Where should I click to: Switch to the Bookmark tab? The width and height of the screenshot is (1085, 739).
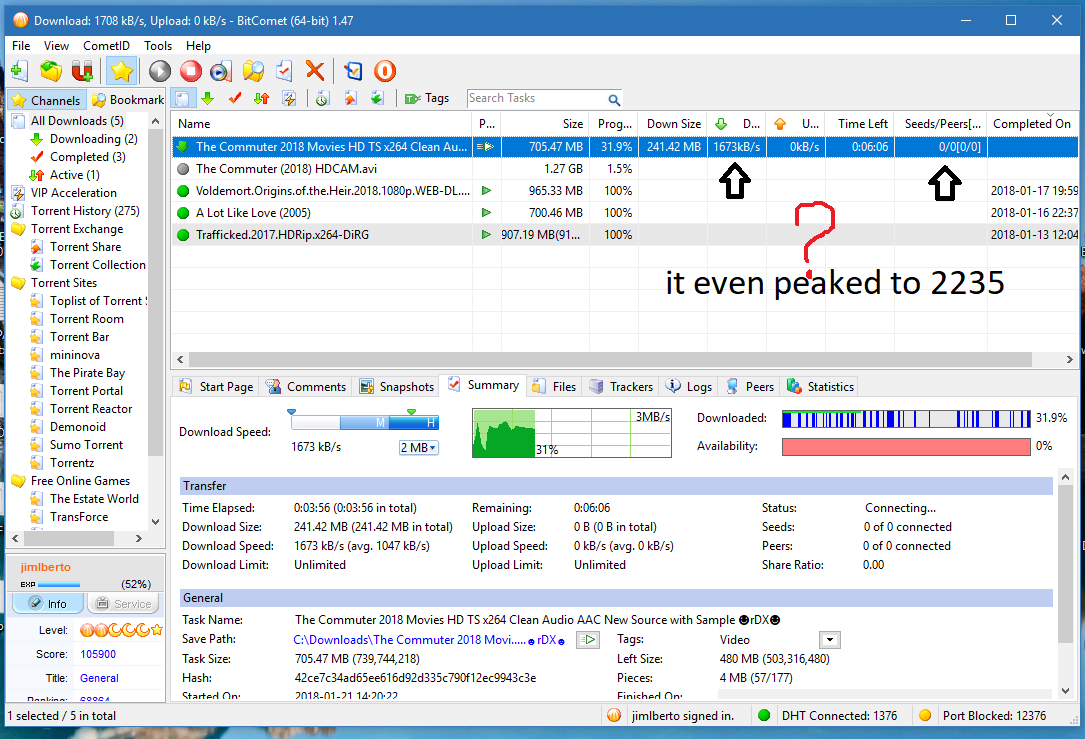127,100
